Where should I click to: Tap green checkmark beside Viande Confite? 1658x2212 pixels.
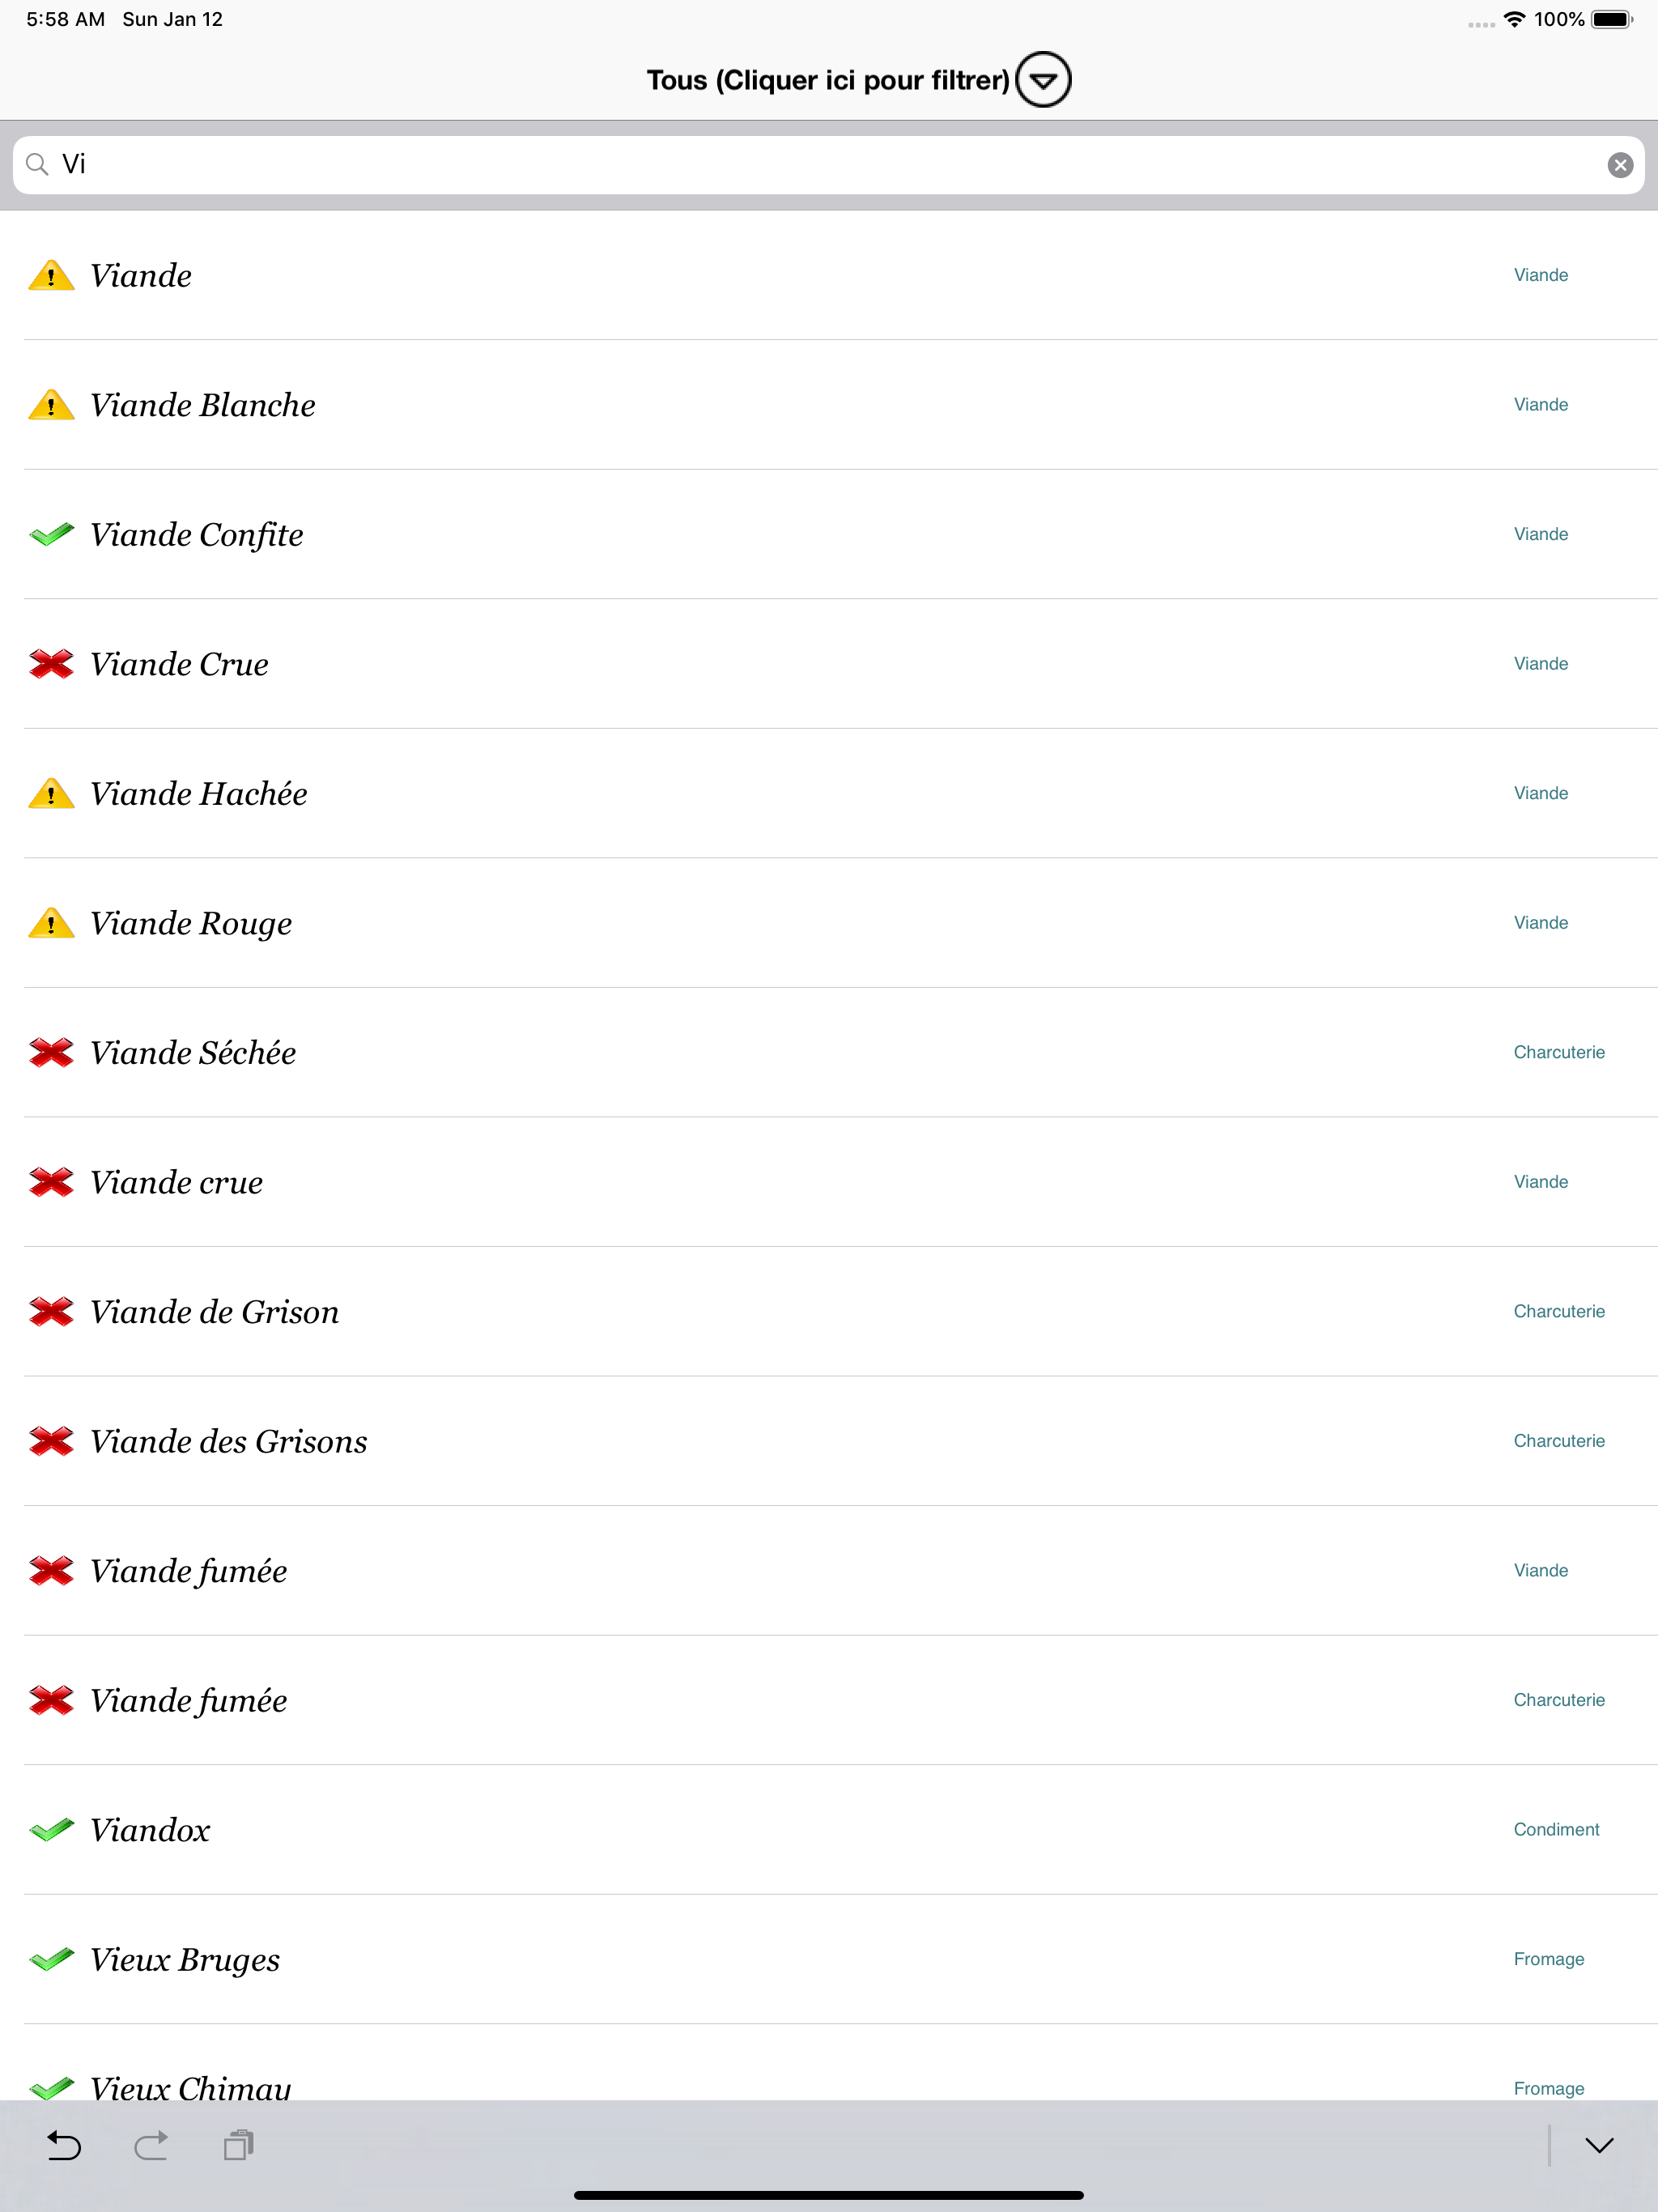pos(51,535)
